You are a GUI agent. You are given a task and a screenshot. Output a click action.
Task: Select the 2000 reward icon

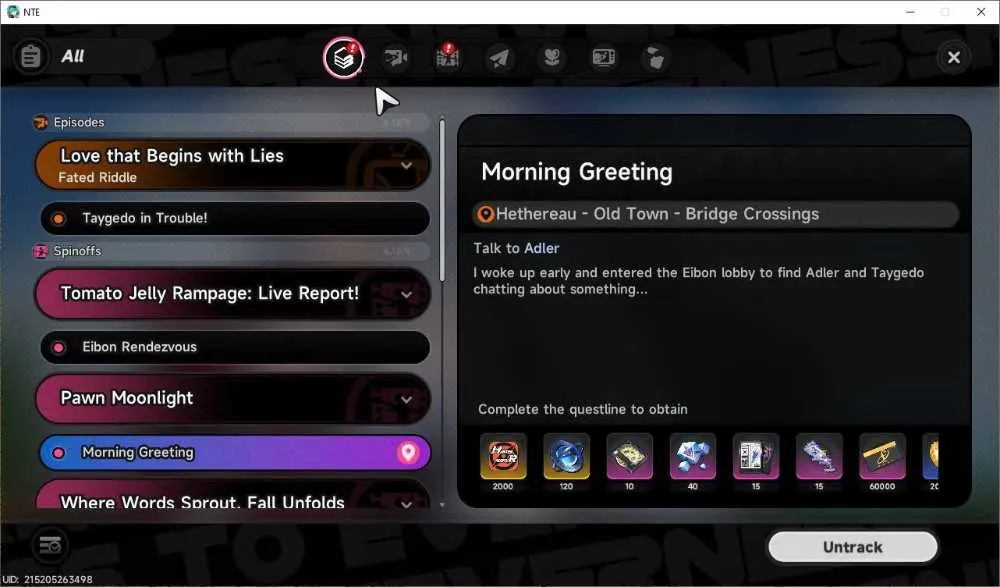point(503,457)
